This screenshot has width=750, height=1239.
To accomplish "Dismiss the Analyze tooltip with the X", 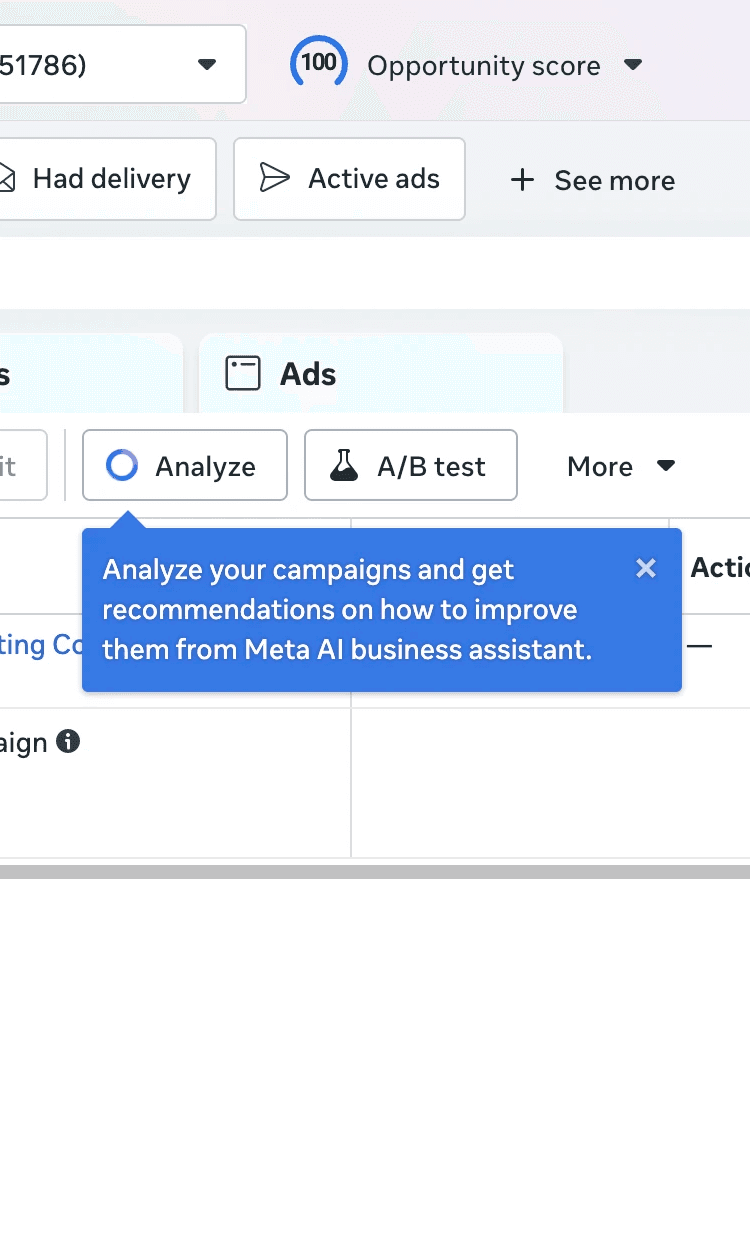I will (646, 568).
